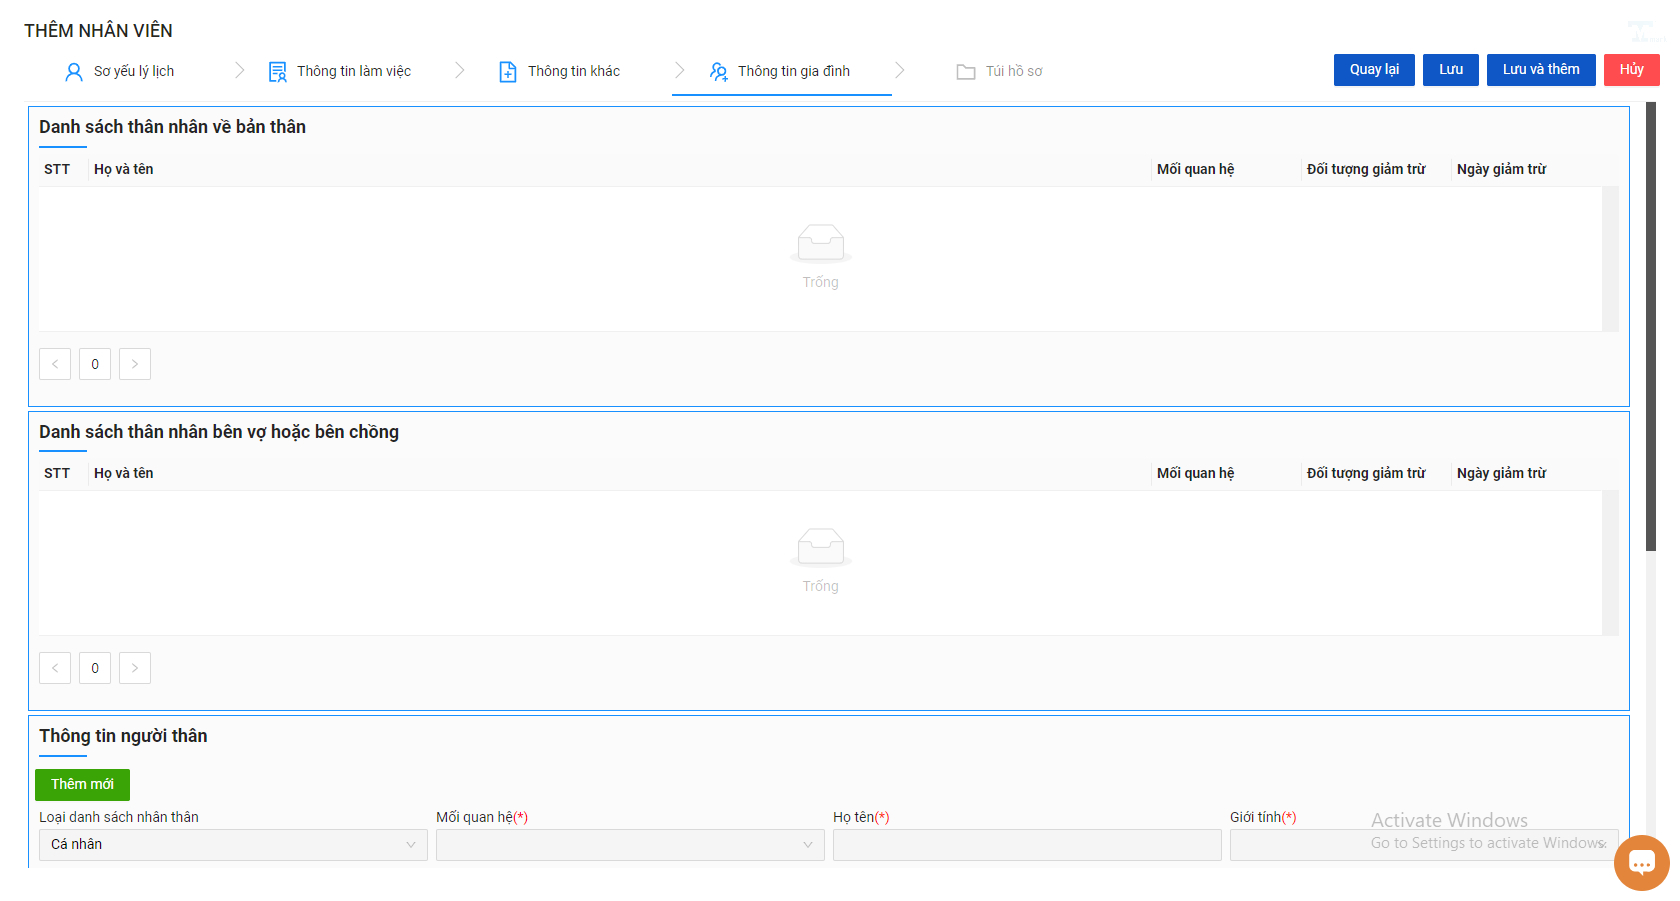Viewport: 1680px width, 901px height.
Task: Expand the Loại danh sách nhân thân dropdown
Action: 233,845
